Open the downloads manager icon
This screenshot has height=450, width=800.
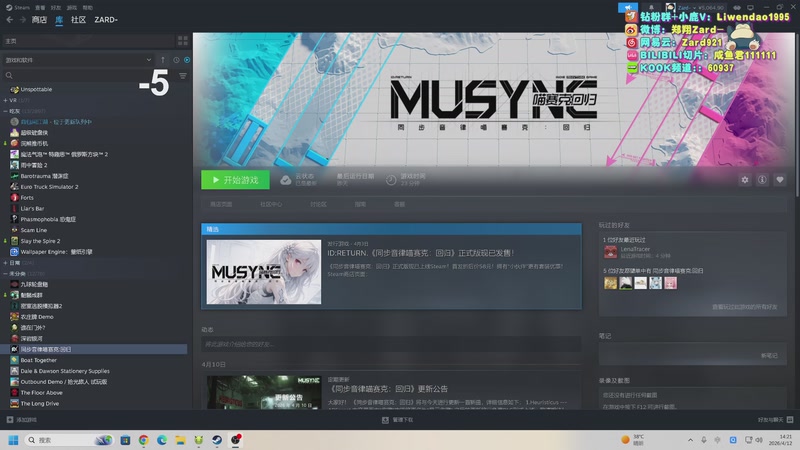coord(385,420)
